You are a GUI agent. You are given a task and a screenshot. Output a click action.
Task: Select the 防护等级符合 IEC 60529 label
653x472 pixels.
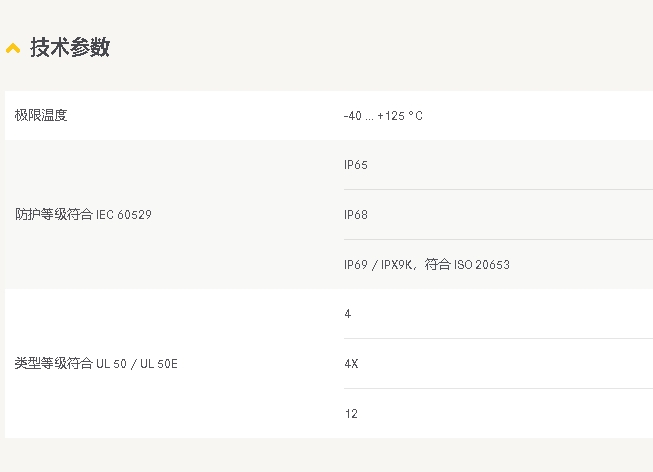[x=83, y=214]
